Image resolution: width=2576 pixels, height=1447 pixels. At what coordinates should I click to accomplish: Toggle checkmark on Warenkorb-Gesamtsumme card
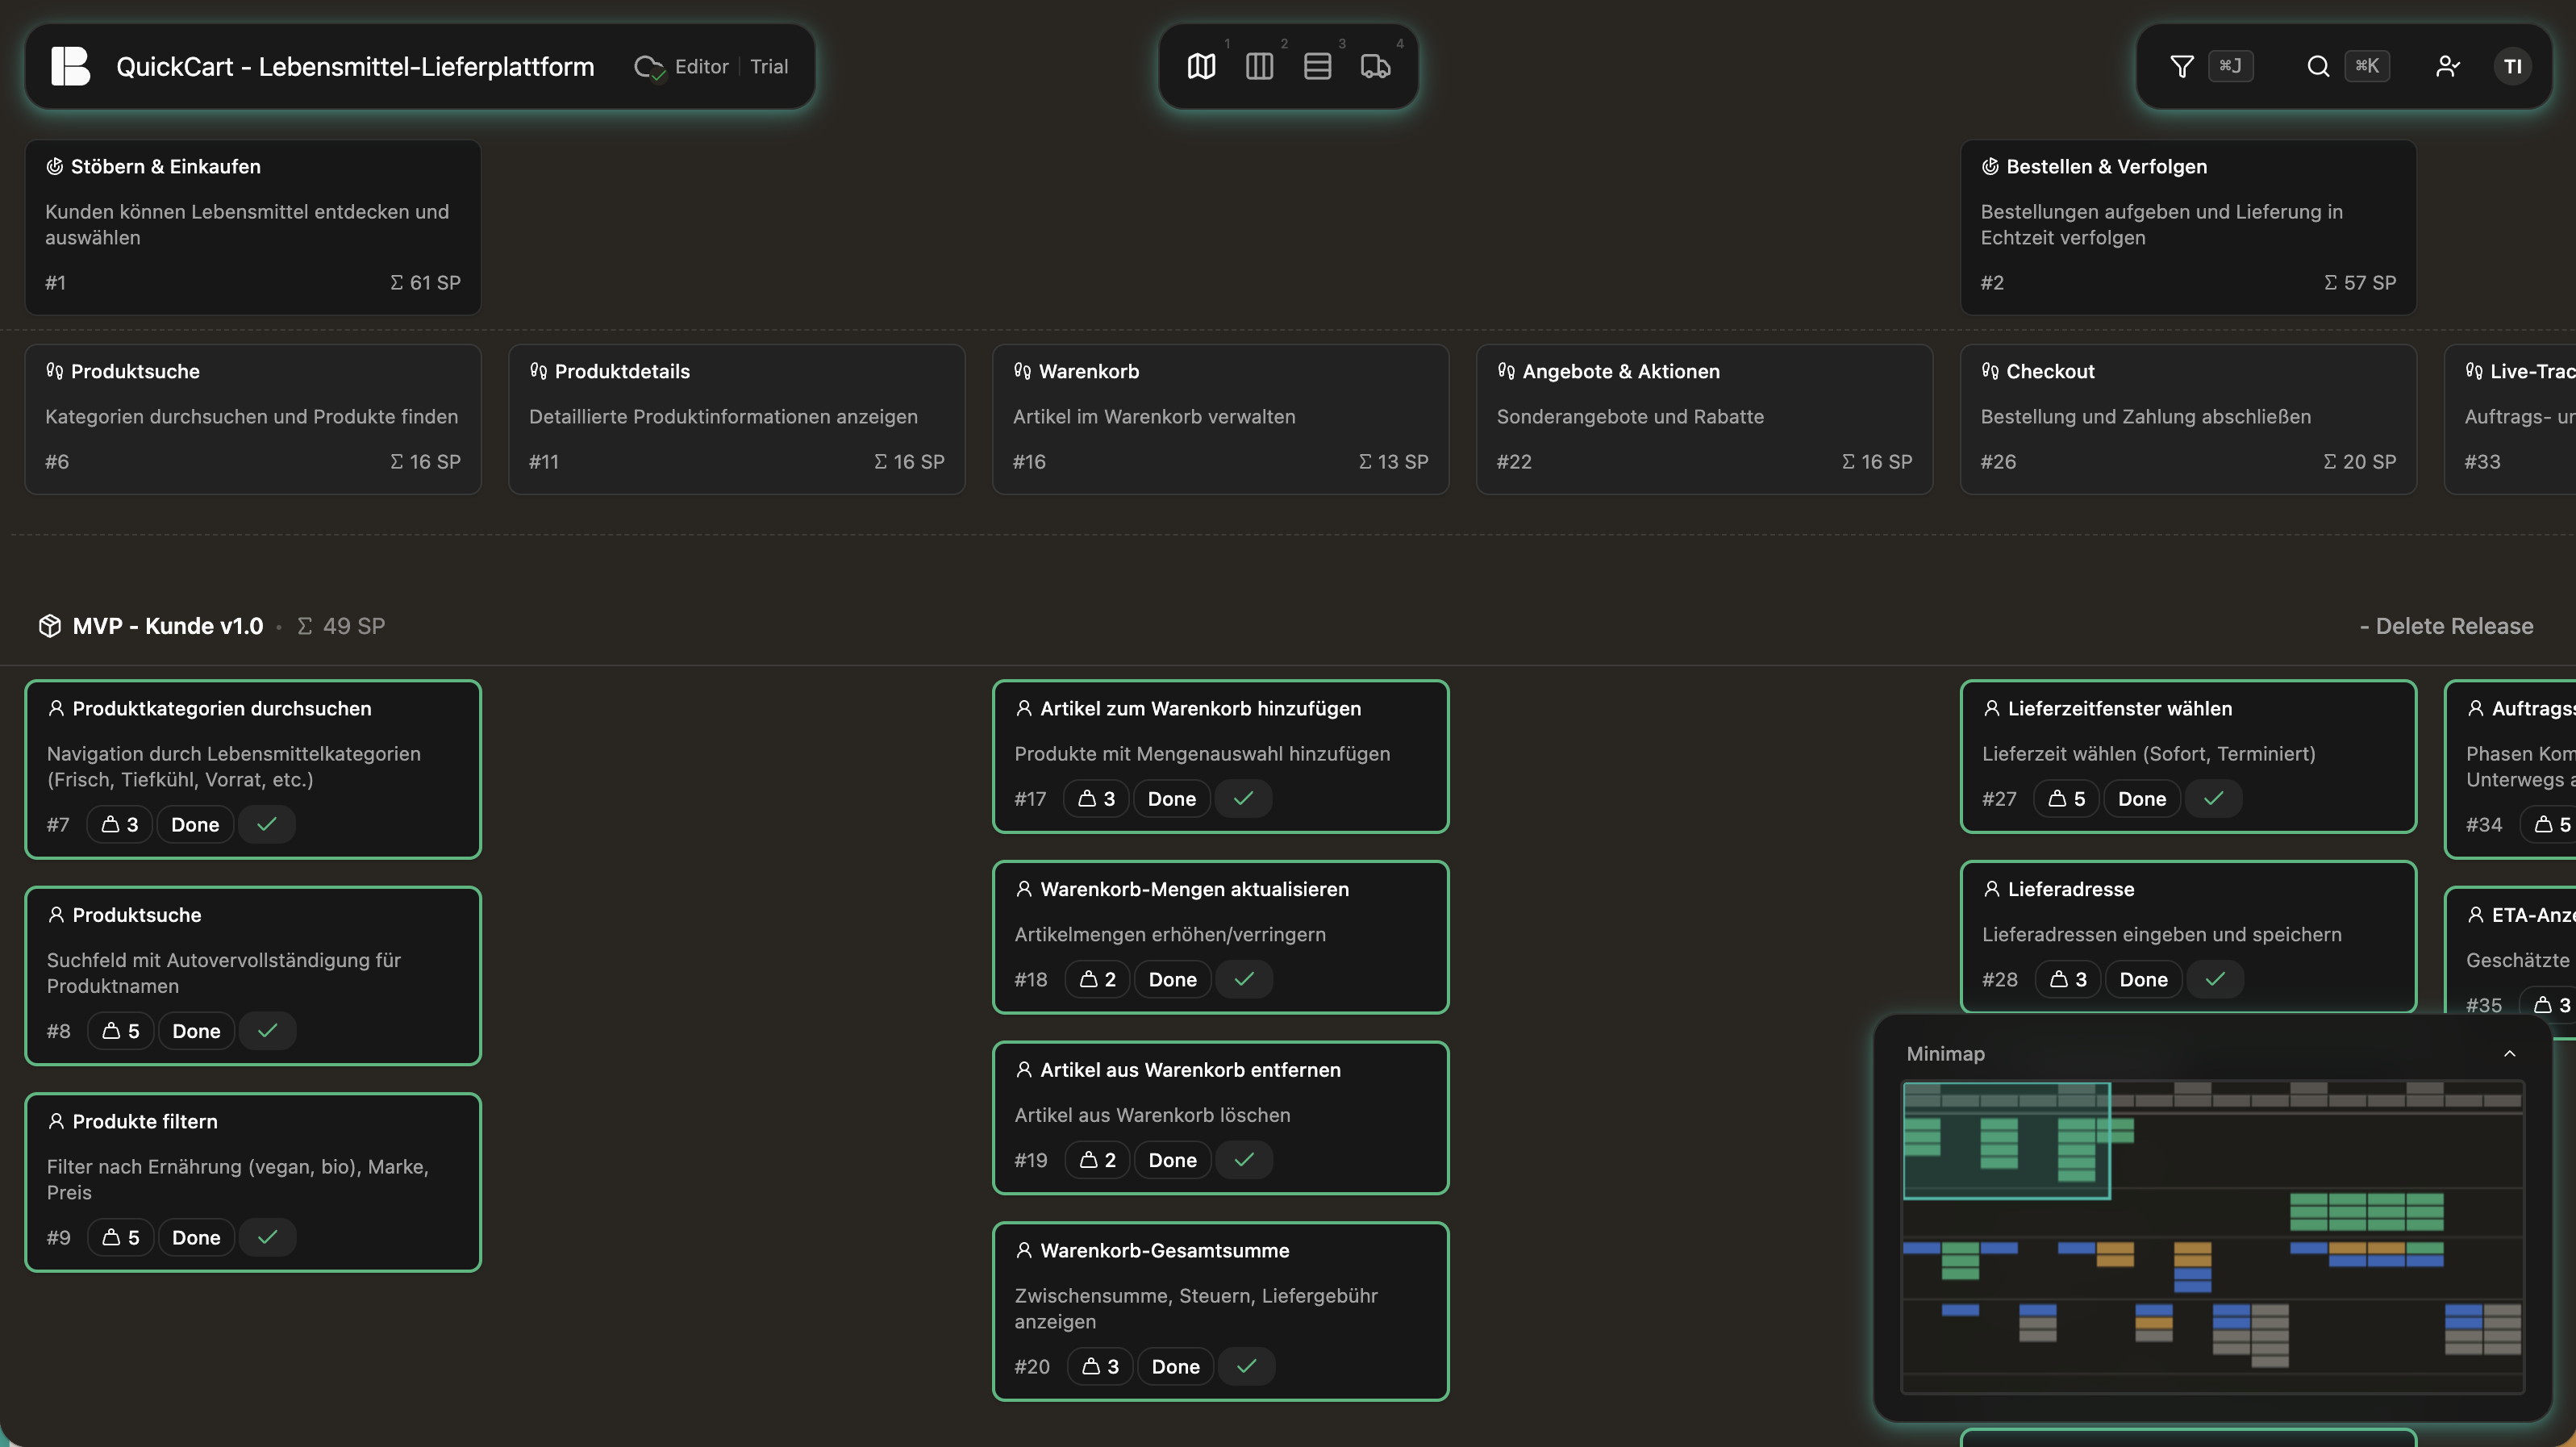[1246, 1365]
